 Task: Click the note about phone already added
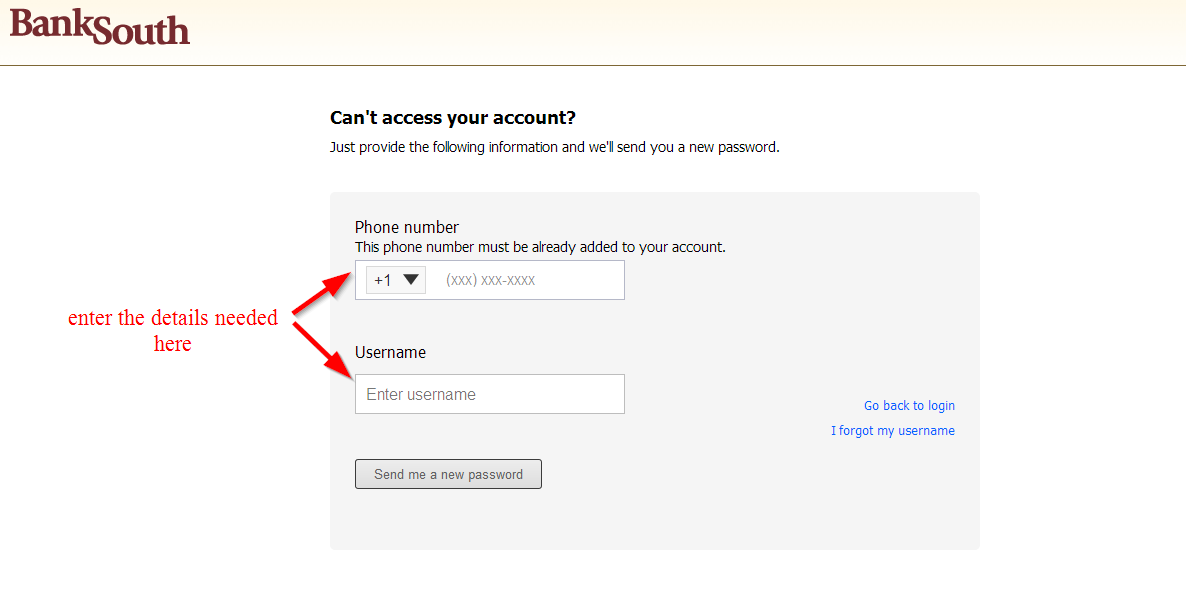click(x=540, y=247)
